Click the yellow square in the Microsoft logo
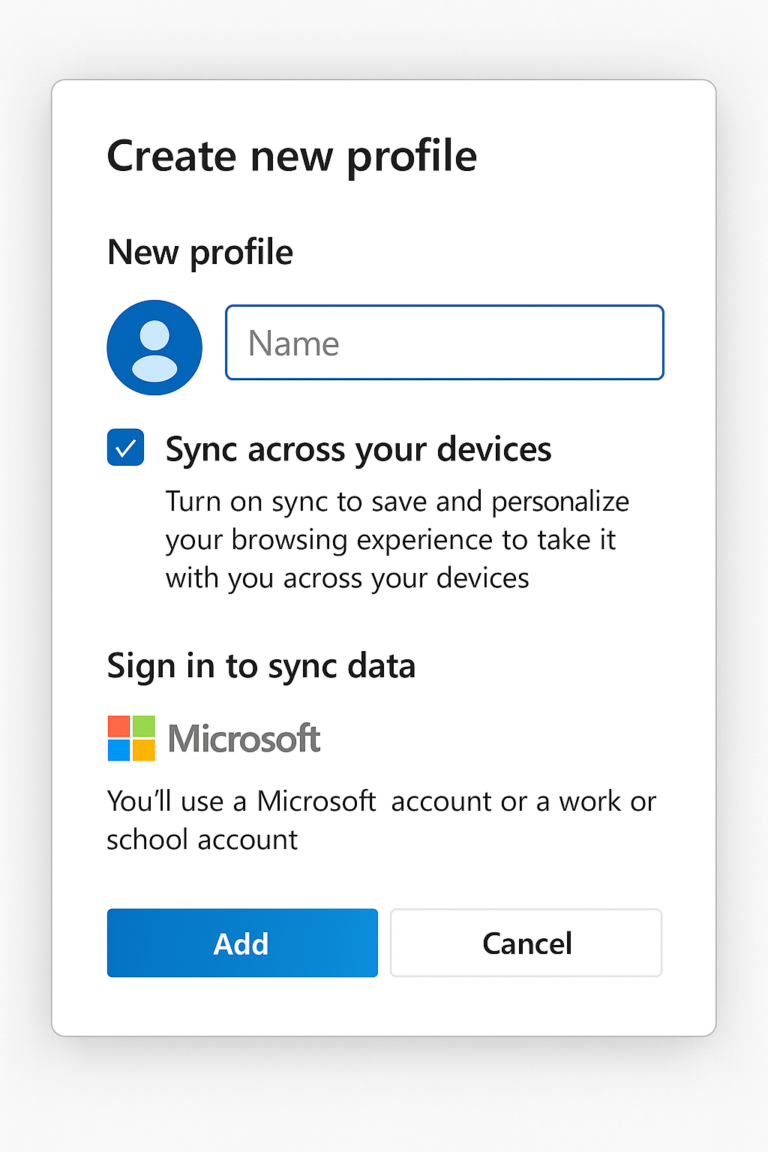This screenshot has height=1152, width=768. pyautogui.click(x=143, y=751)
